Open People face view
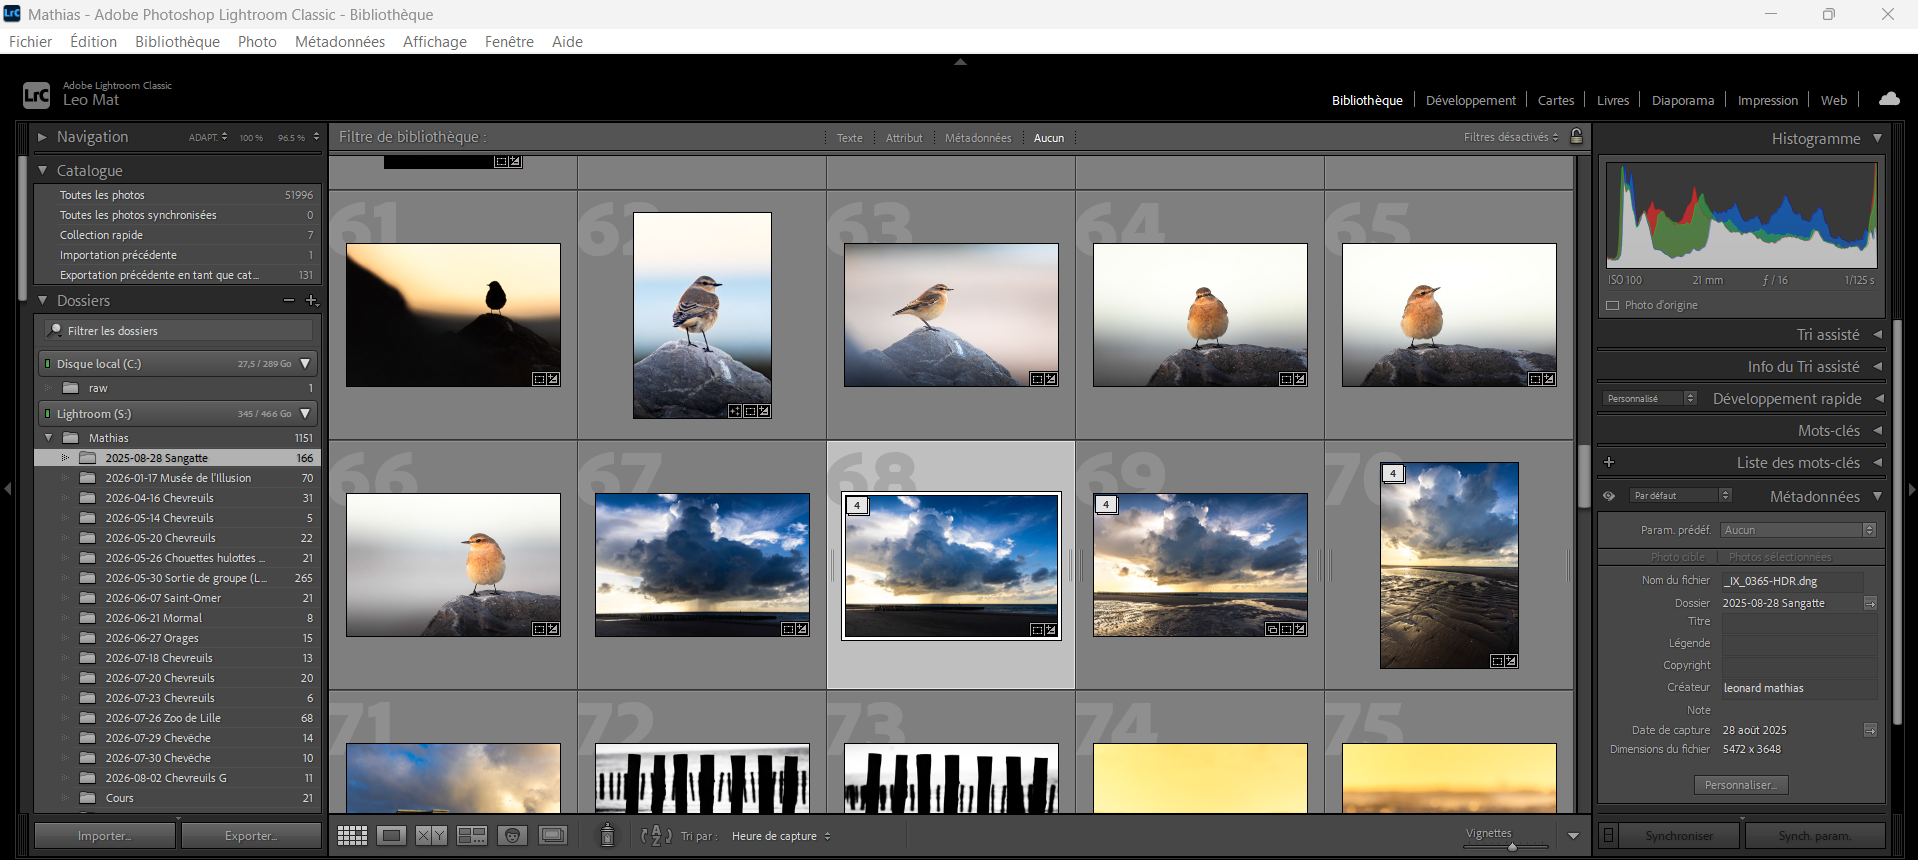 tap(512, 835)
